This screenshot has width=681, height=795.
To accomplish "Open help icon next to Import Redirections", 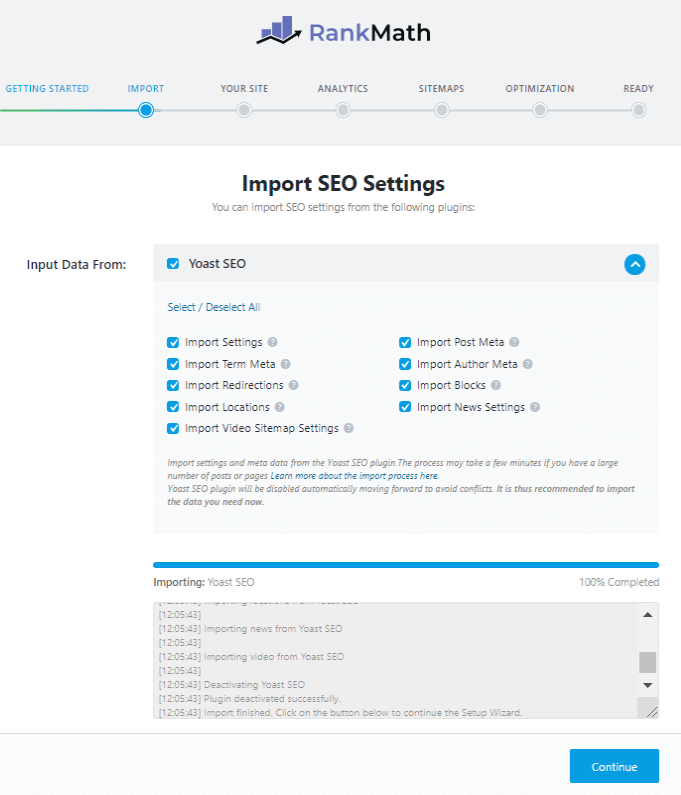I will (294, 385).
